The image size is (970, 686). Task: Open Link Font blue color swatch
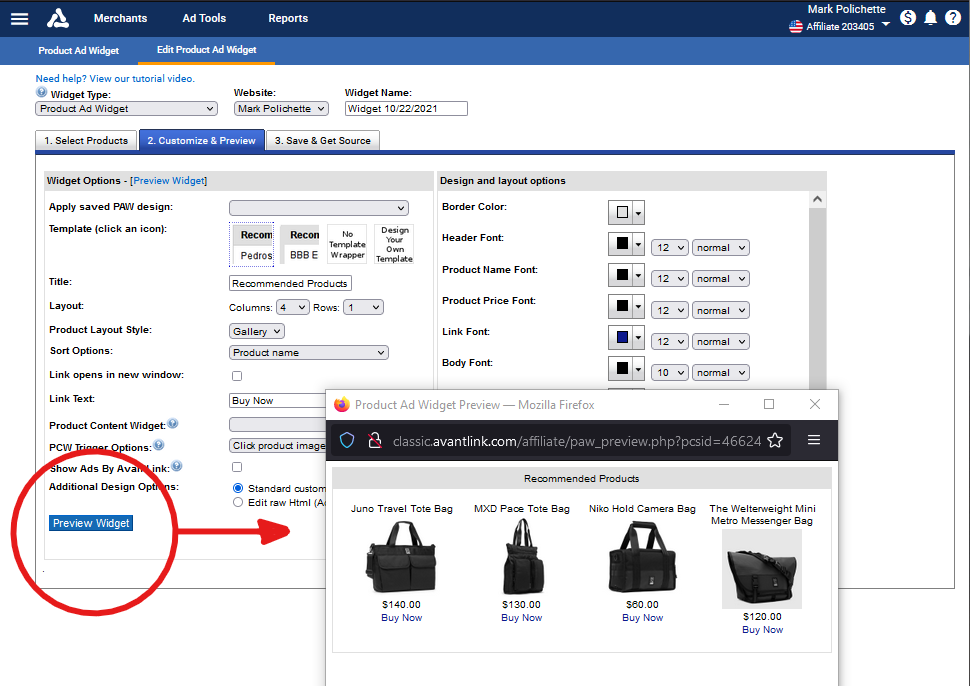coord(626,337)
